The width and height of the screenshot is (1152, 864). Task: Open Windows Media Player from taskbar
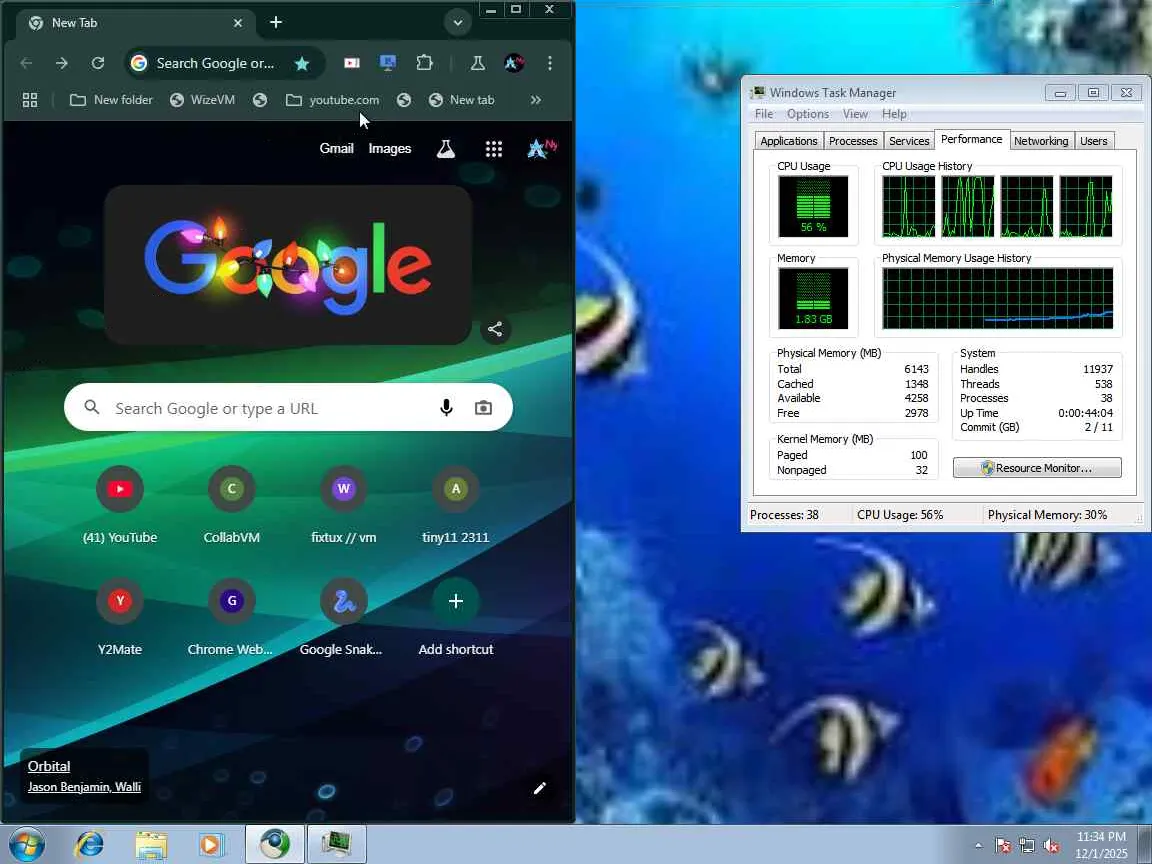tap(212, 844)
